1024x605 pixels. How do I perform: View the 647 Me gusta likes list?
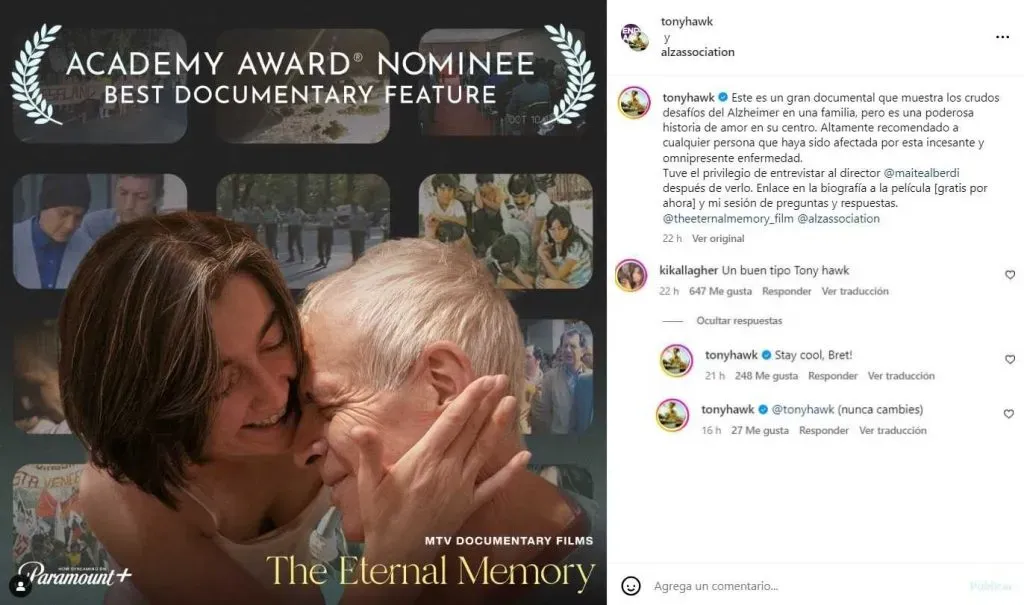[720, 291]
